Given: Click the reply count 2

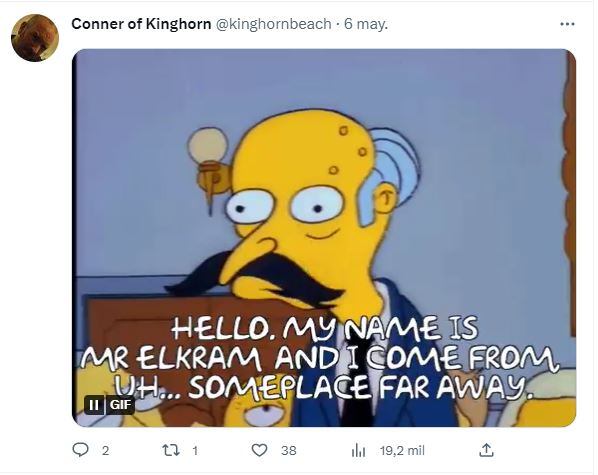Looking at the screenshot, I should pyautogui.click(x=106, y=451).
